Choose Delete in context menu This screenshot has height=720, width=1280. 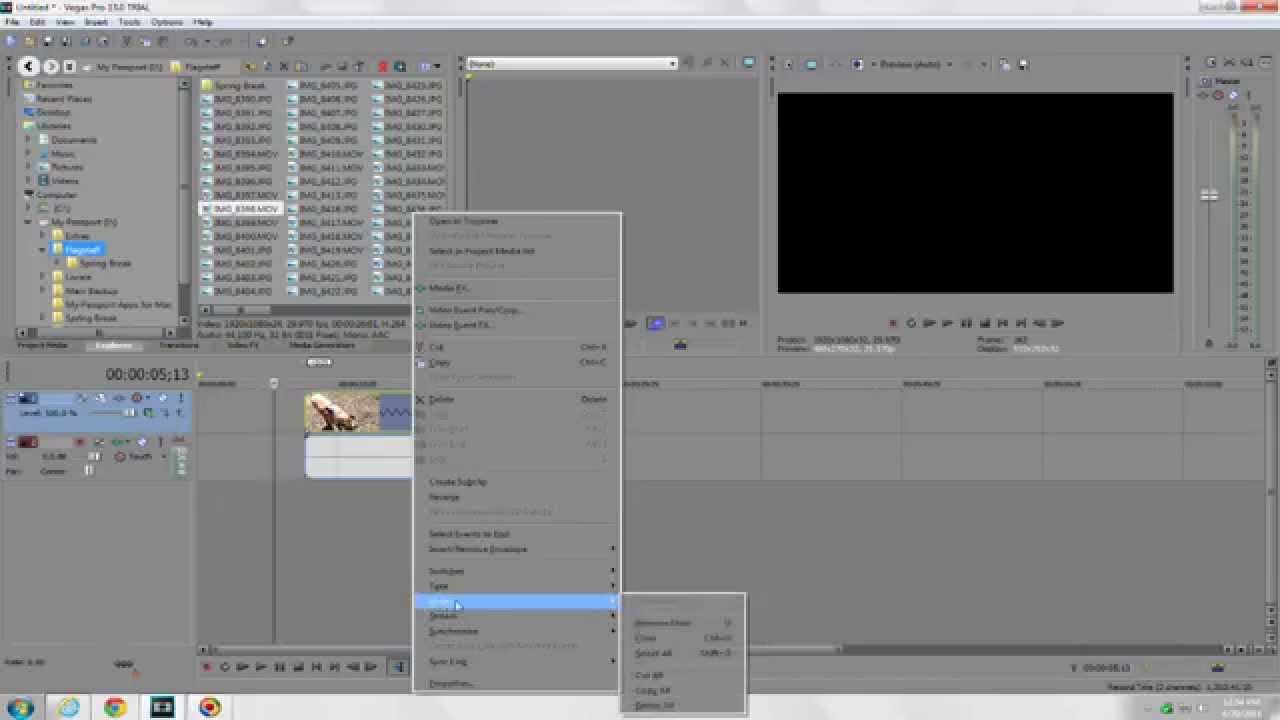[x=516, y=399]
